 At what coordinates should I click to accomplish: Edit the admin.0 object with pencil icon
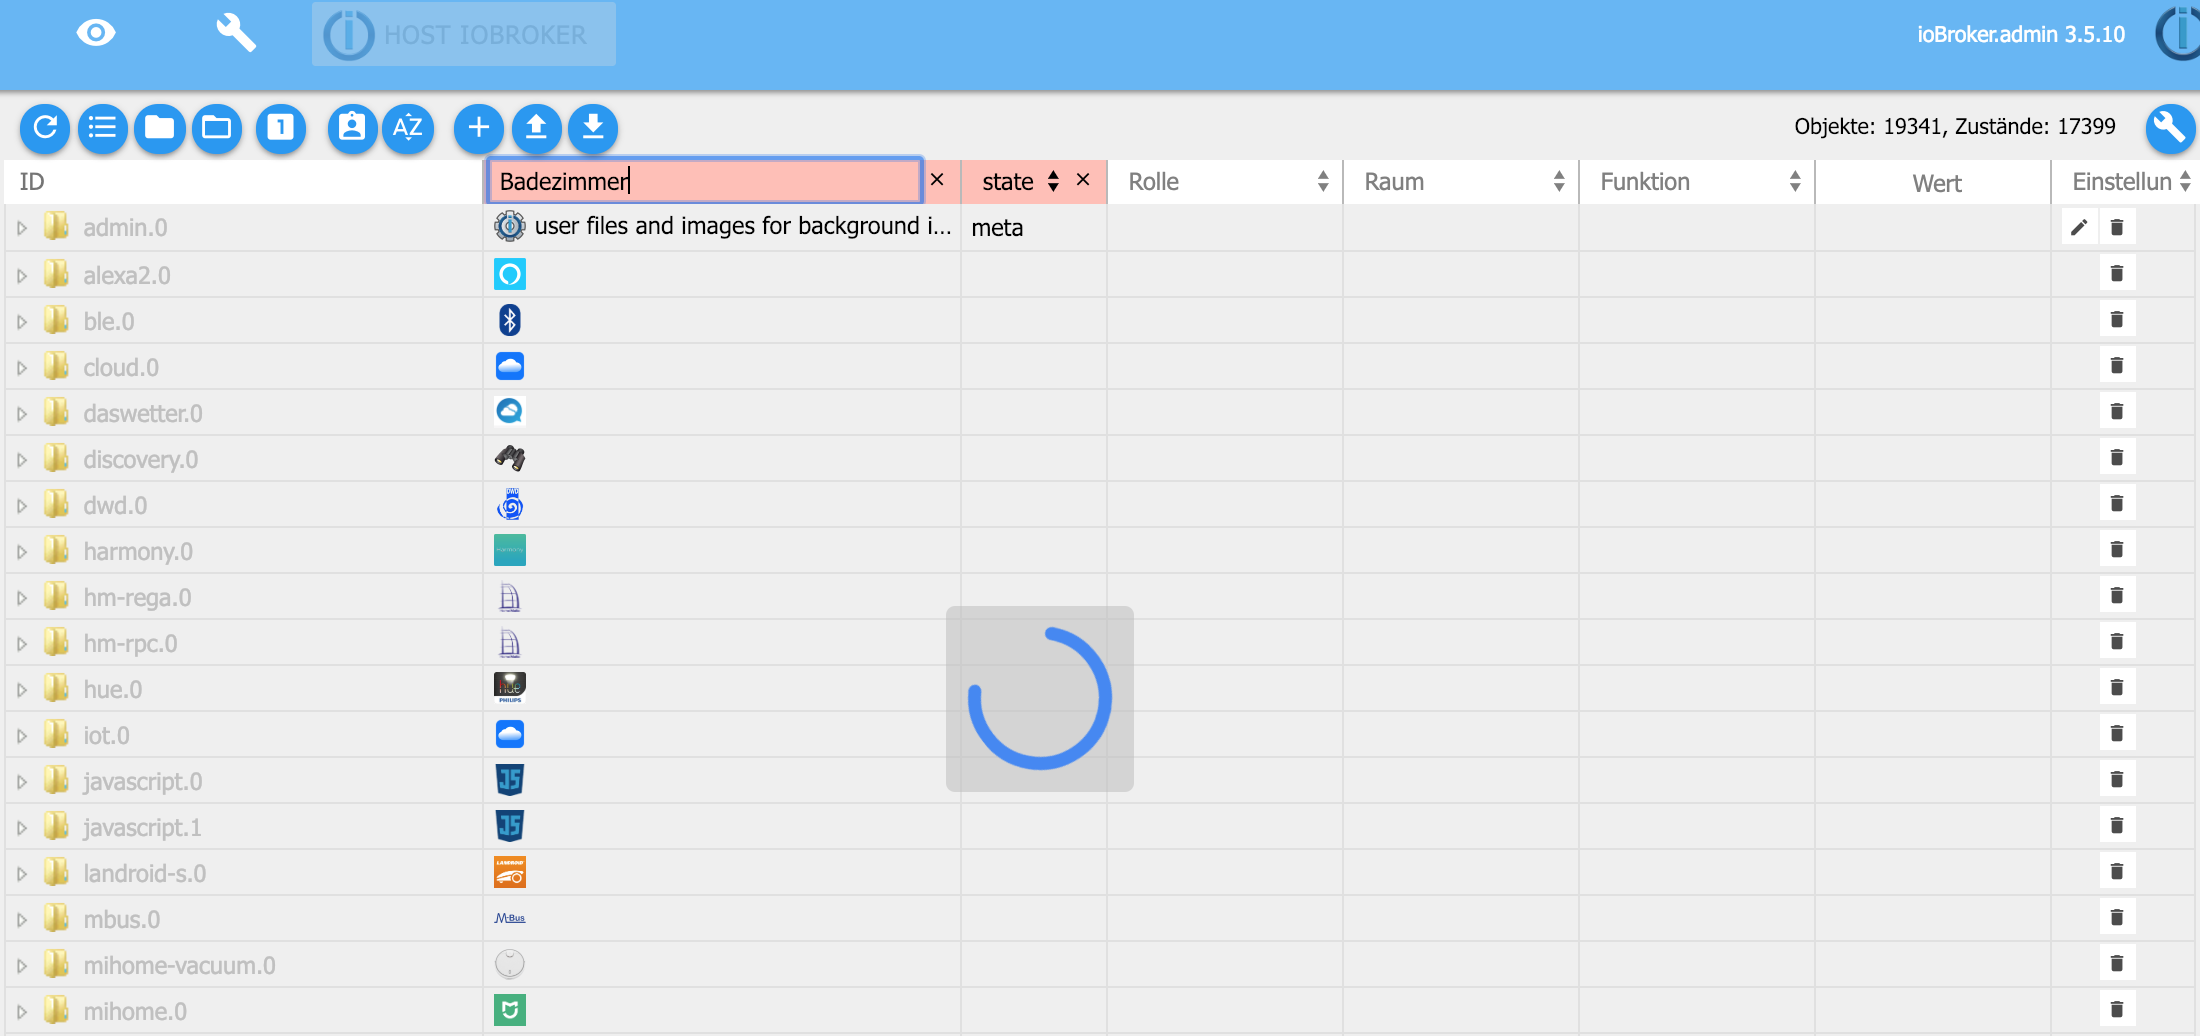pyautogui.click(x=2079, y=227)
